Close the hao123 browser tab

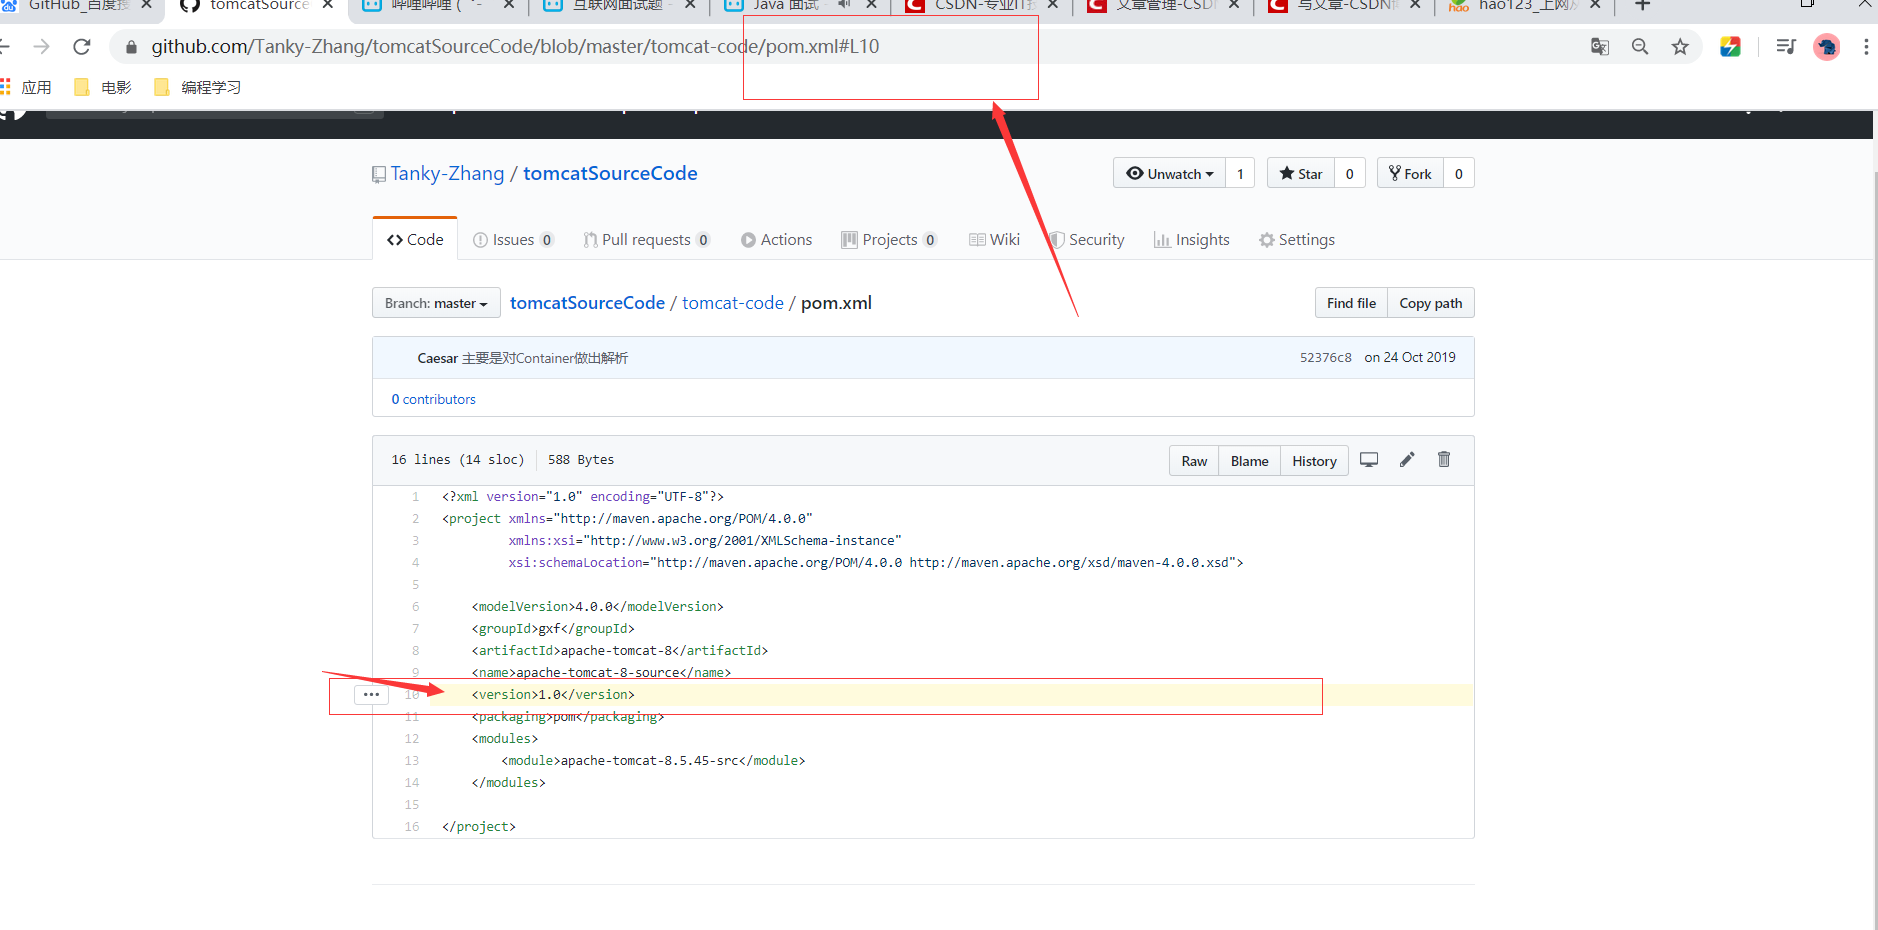click(x=1595, y=5)
